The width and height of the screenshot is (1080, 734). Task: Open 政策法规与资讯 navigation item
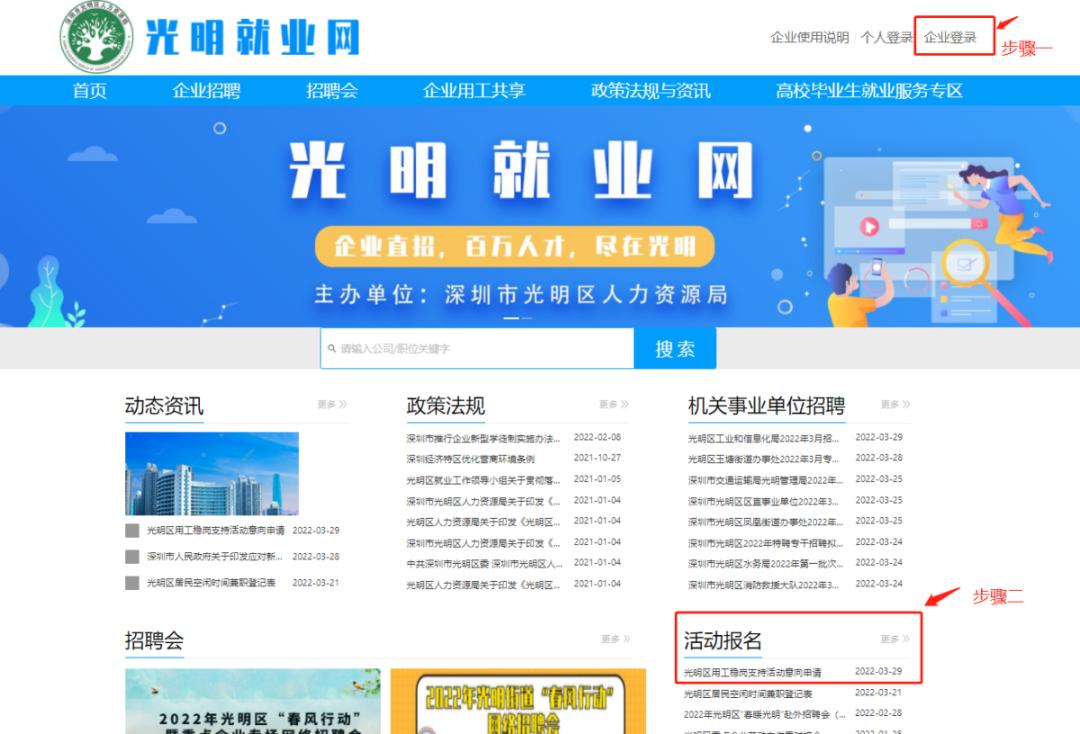coord(650,91)
